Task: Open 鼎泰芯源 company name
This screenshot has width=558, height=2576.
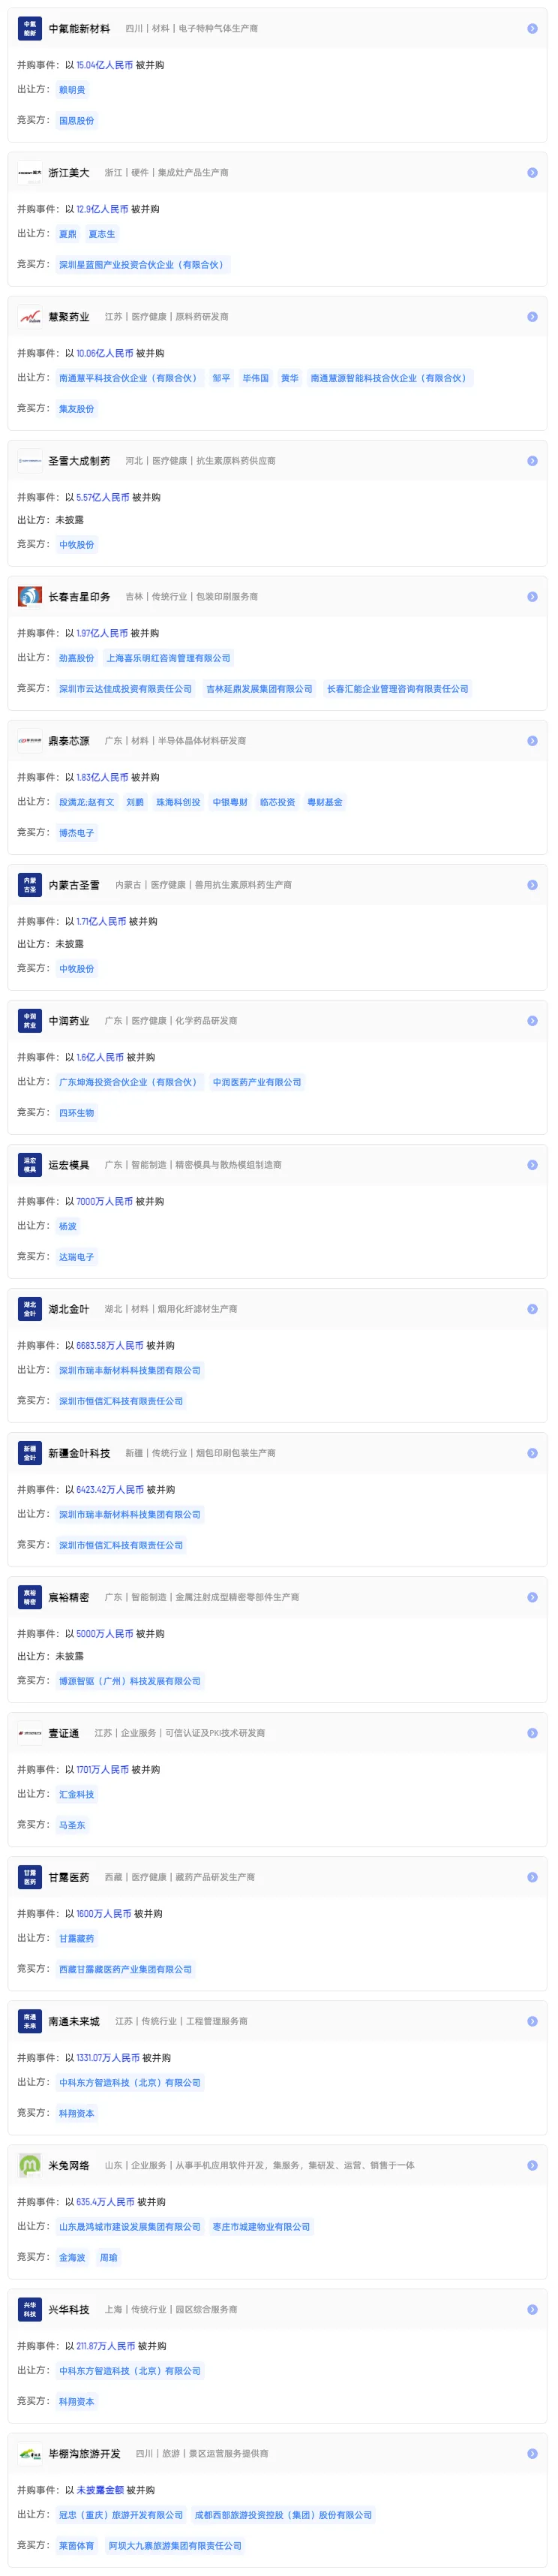Action: point(69,741)
